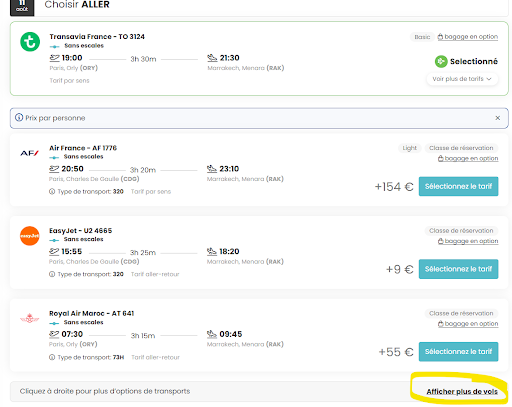The width and height of the screenshot is (512, 407).
Task: Select the EasyJet +9 € tarif
Action: click(458, 269)
